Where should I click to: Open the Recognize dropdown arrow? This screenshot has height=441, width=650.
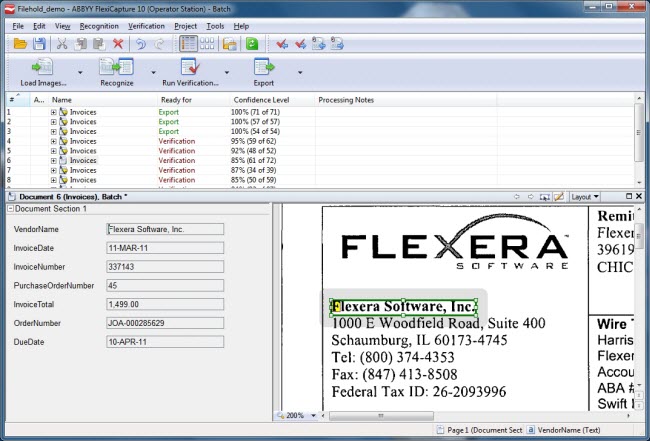click(x=153, y=73)
